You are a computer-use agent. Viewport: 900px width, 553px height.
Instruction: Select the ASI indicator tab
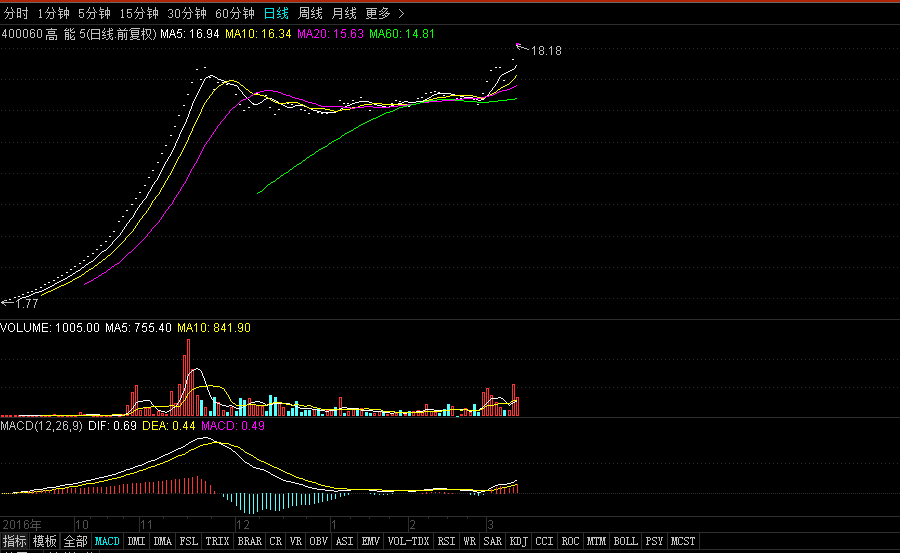[x=344, y=541]
